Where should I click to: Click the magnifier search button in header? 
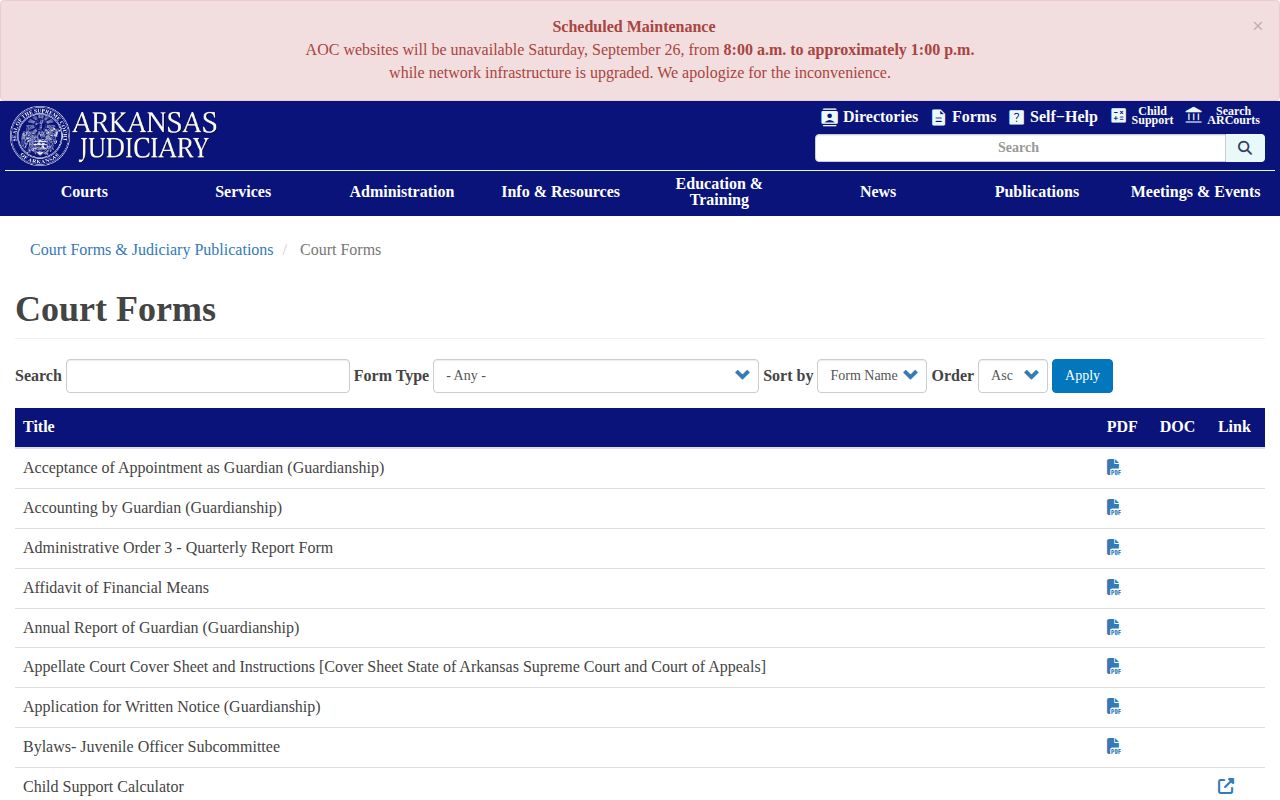pyautogui.click(x=1245, y=148)
